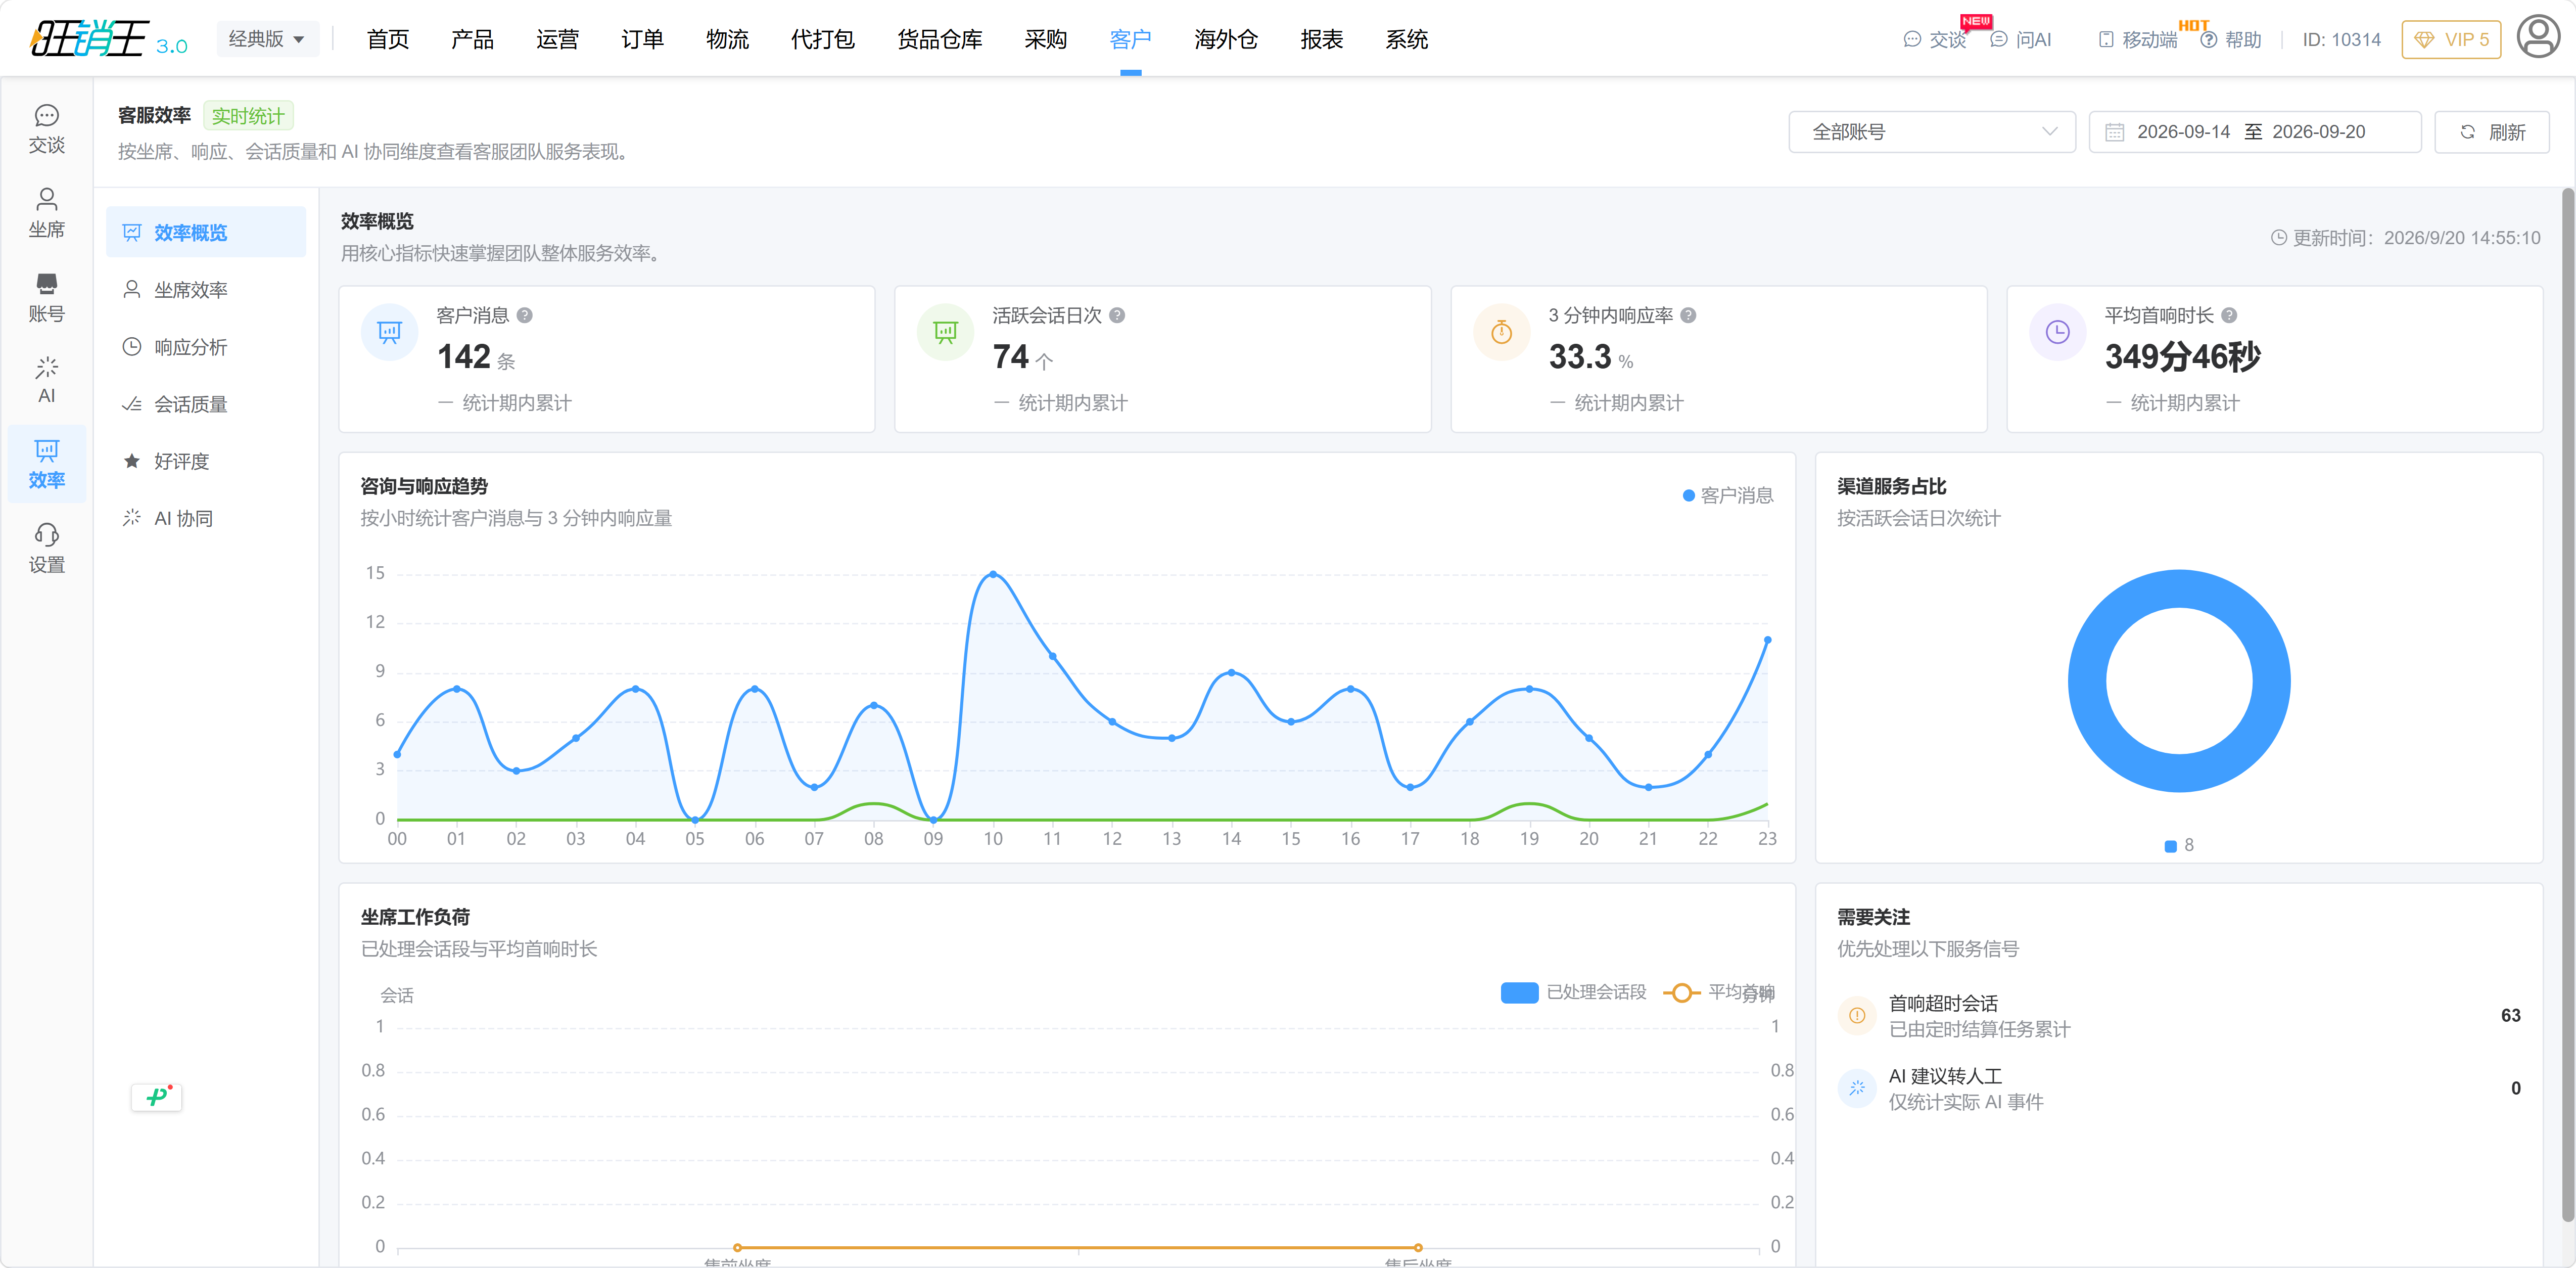Open the 报表 top navigation menu
2576x1268 pixels.
1321,39
